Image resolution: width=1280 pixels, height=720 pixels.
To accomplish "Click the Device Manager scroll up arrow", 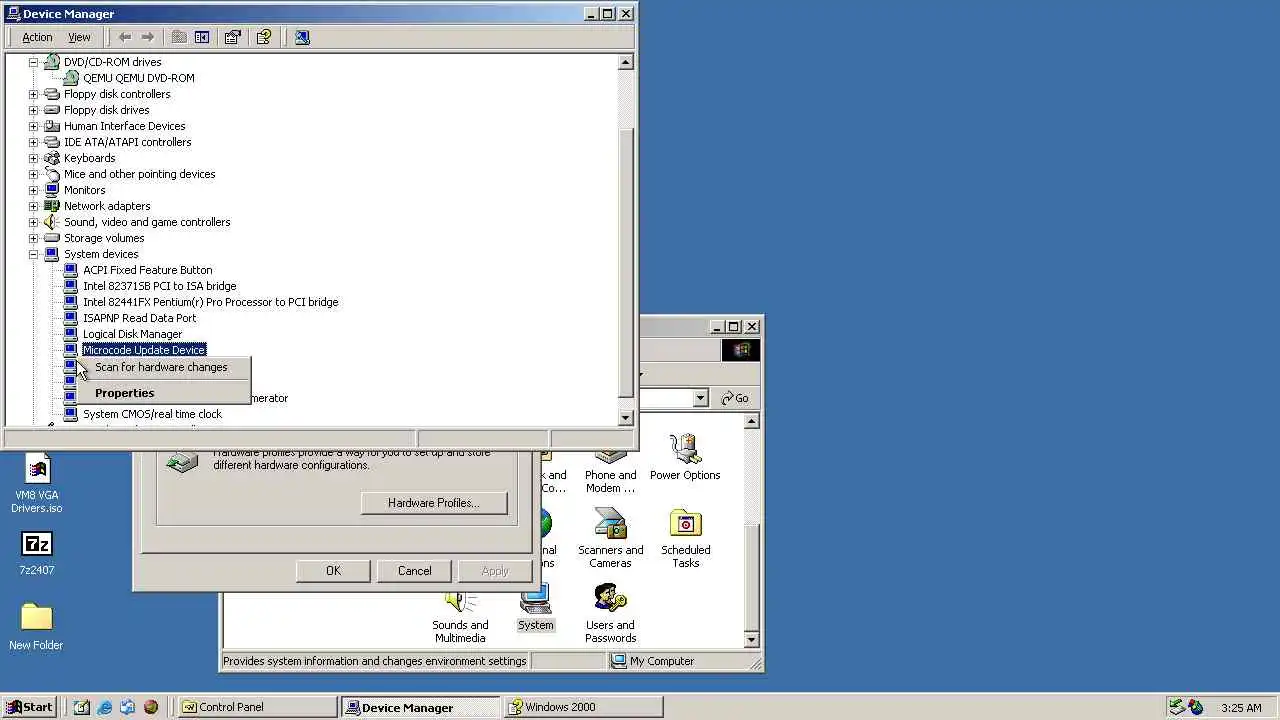I will coord(626,62).
